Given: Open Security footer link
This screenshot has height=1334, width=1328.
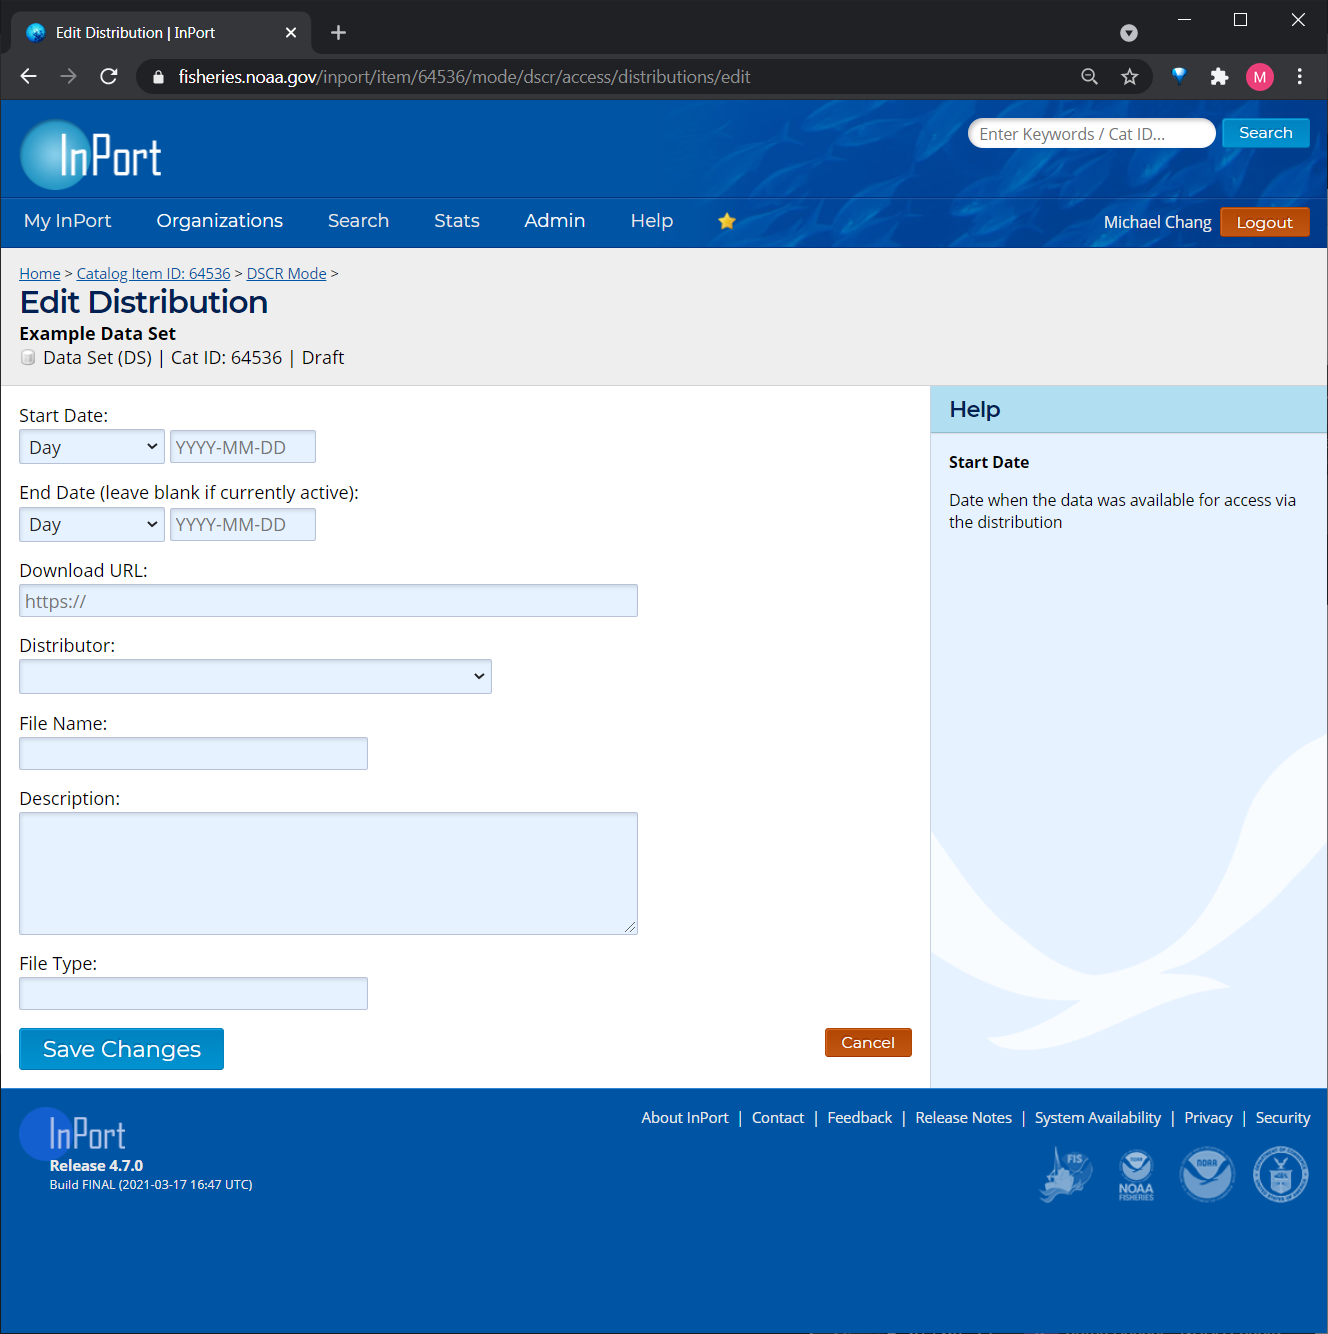Looking at the screenshot, I should point(1283,1117).
